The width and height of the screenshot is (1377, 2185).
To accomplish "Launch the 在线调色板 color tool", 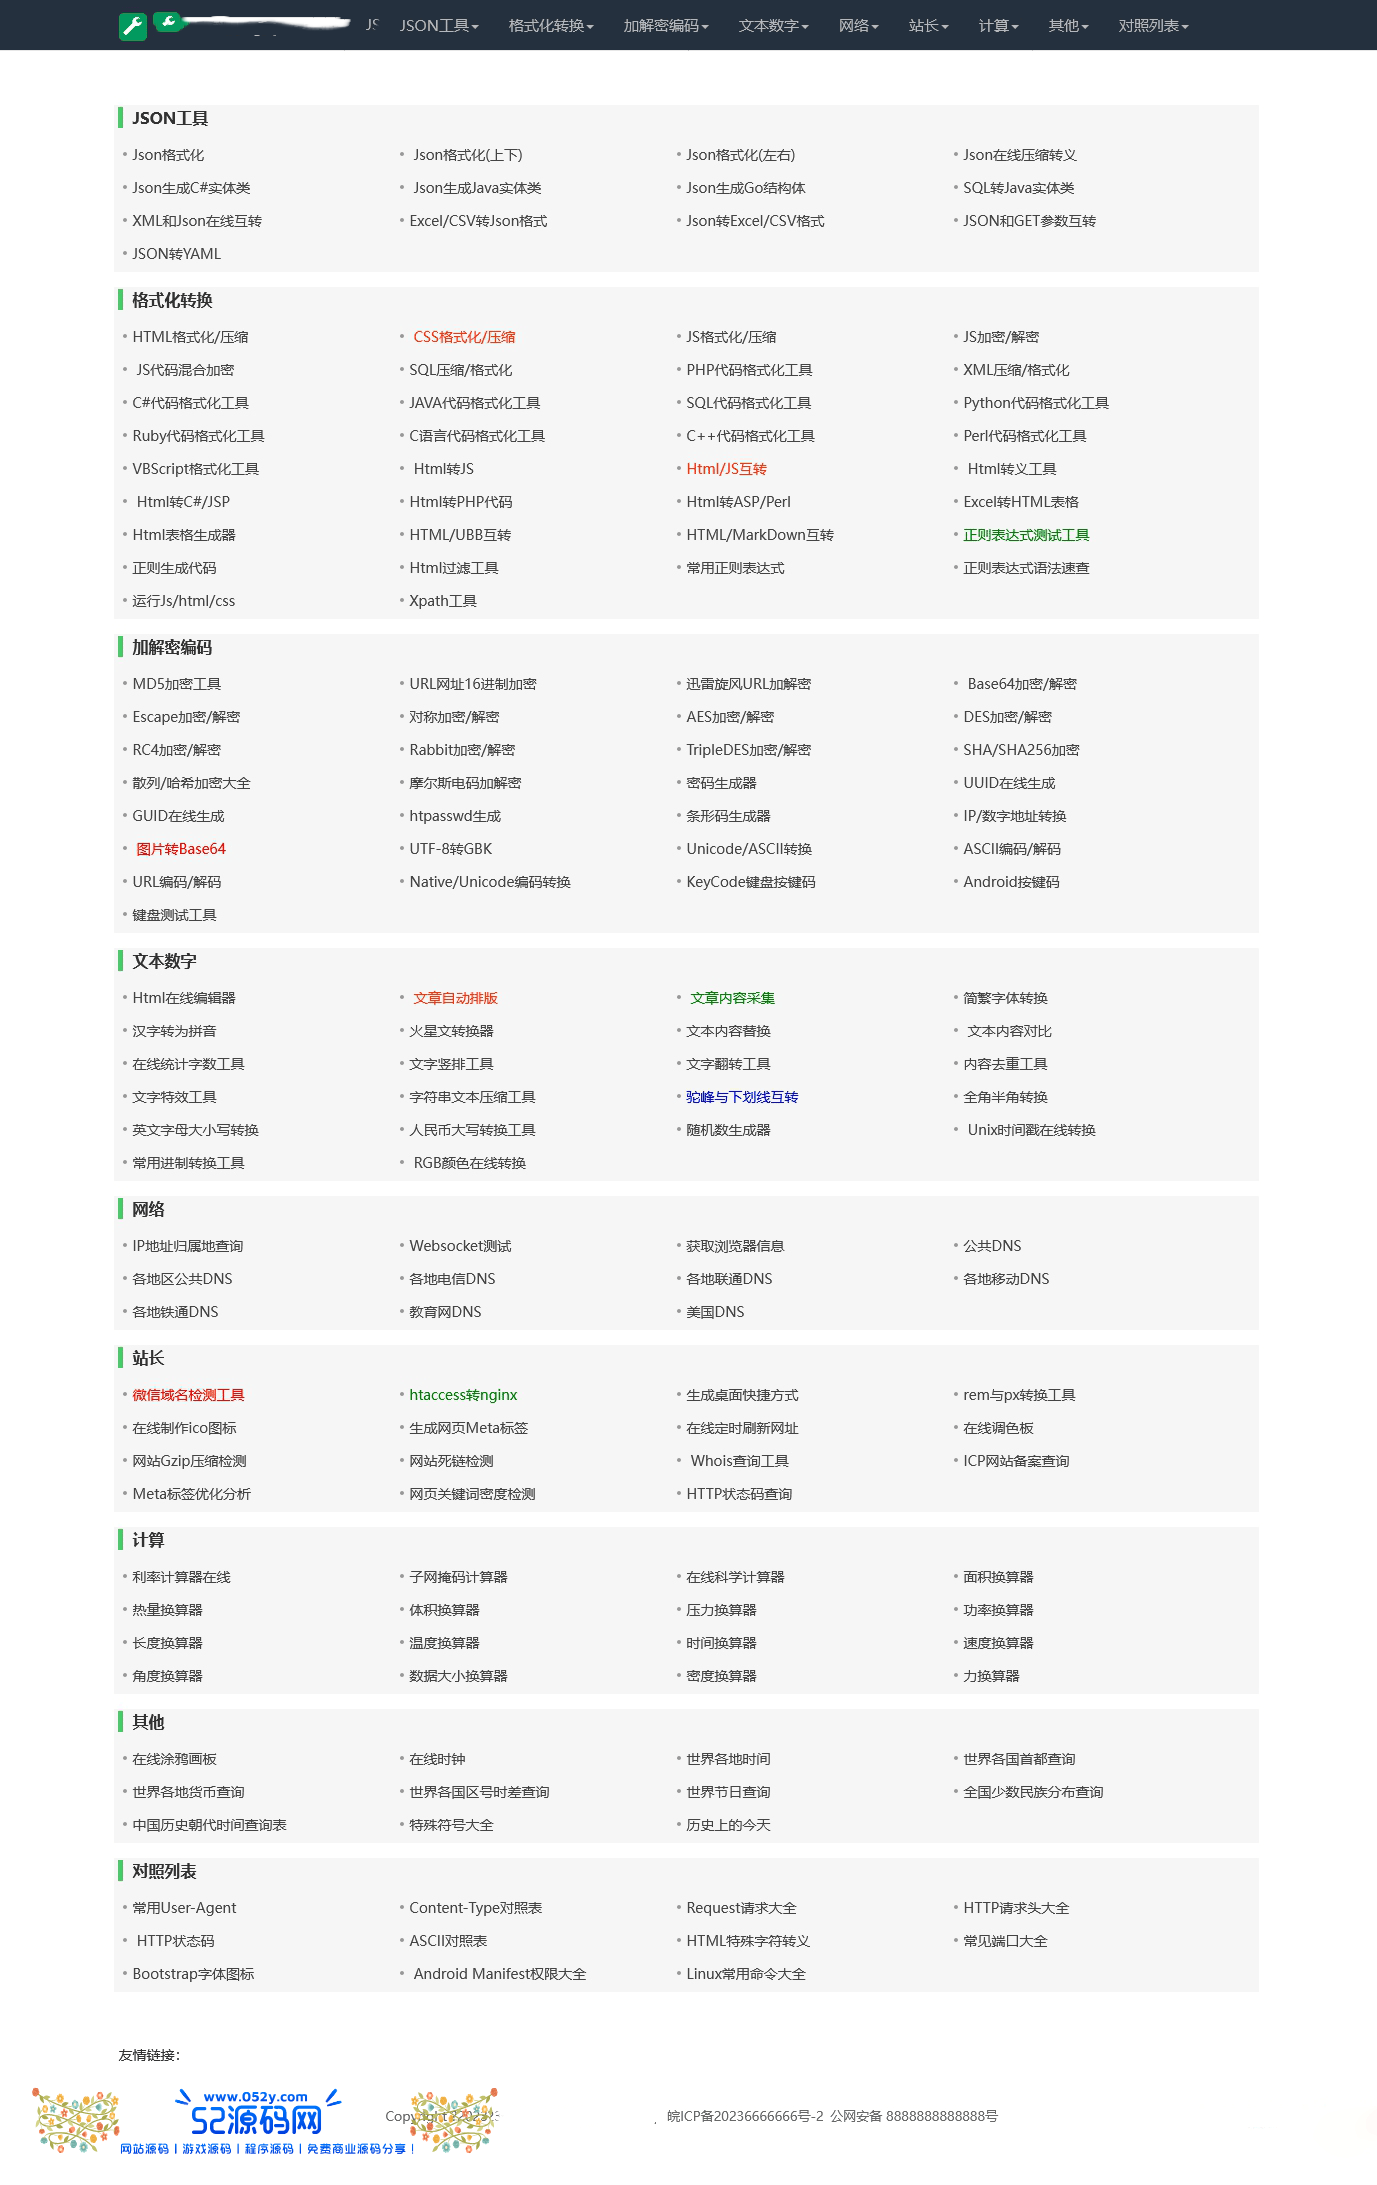I will [x=998, y=1428].
